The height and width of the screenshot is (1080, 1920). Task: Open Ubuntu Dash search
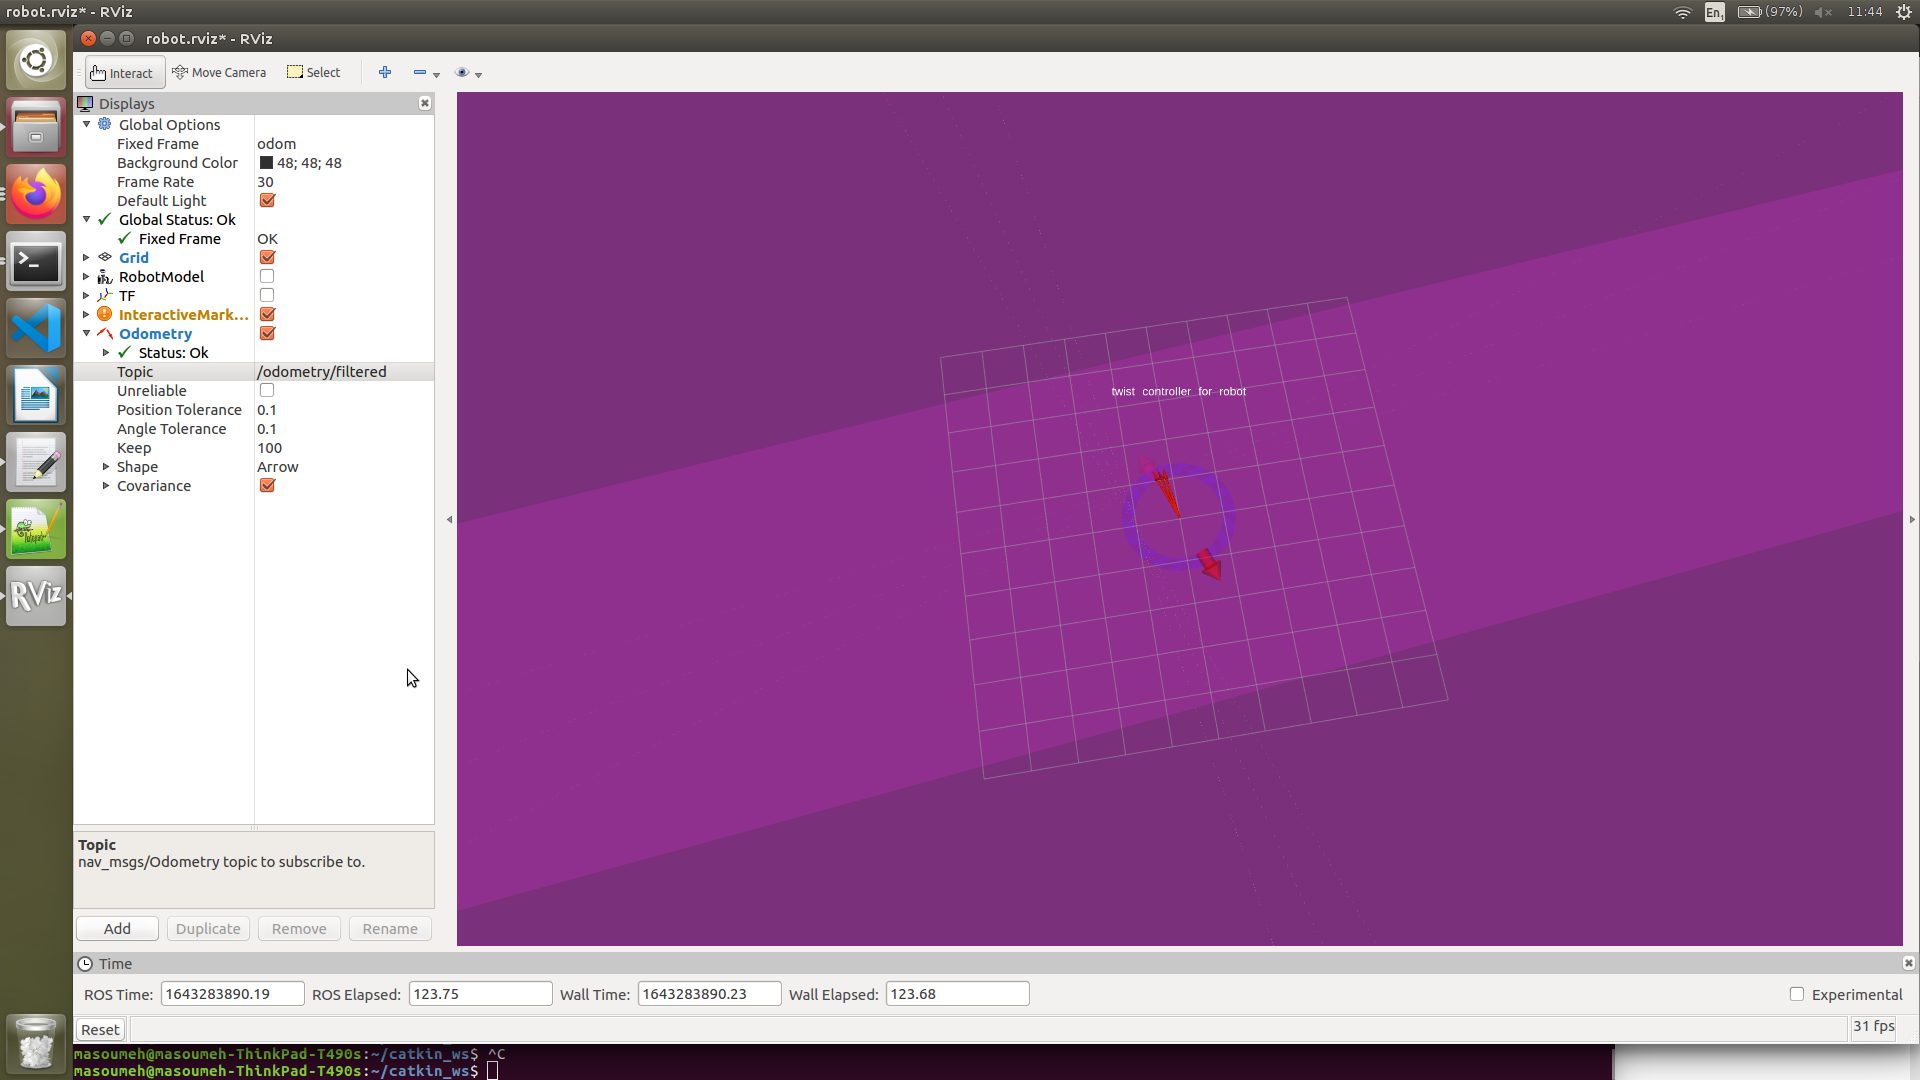(36, 60)
